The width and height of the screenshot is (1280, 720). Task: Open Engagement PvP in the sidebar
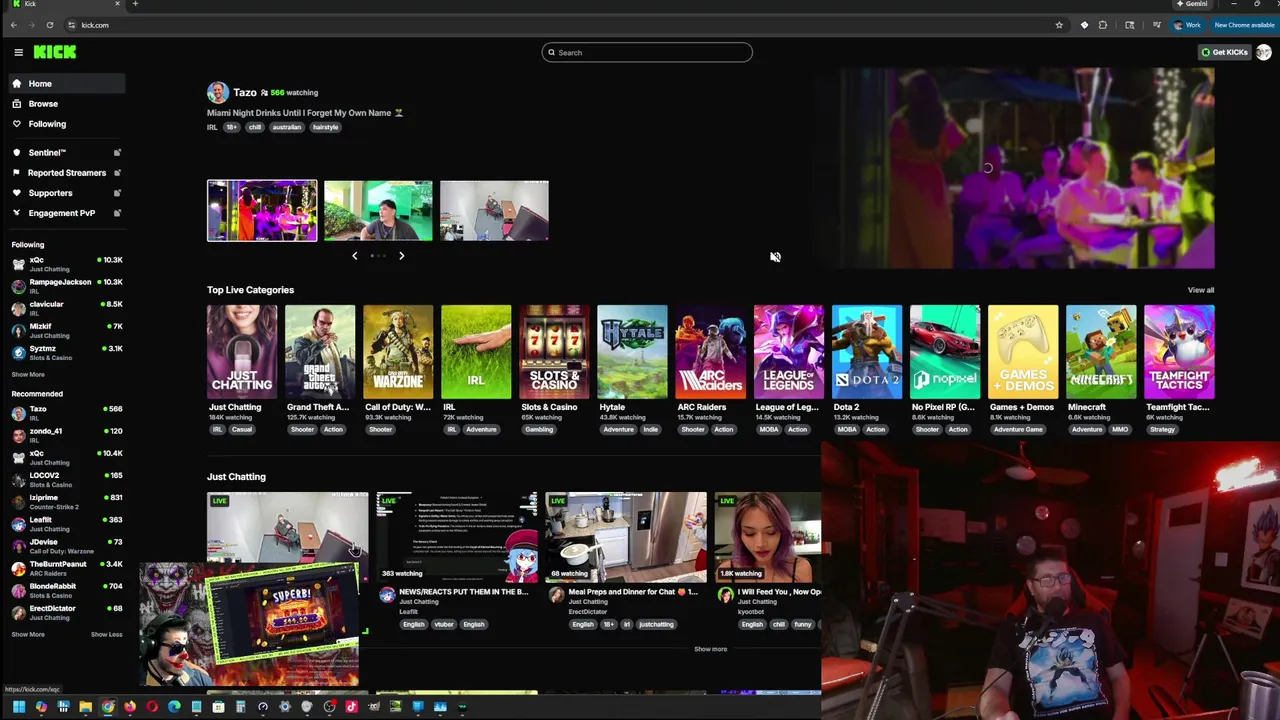click(x=61, y=213)
